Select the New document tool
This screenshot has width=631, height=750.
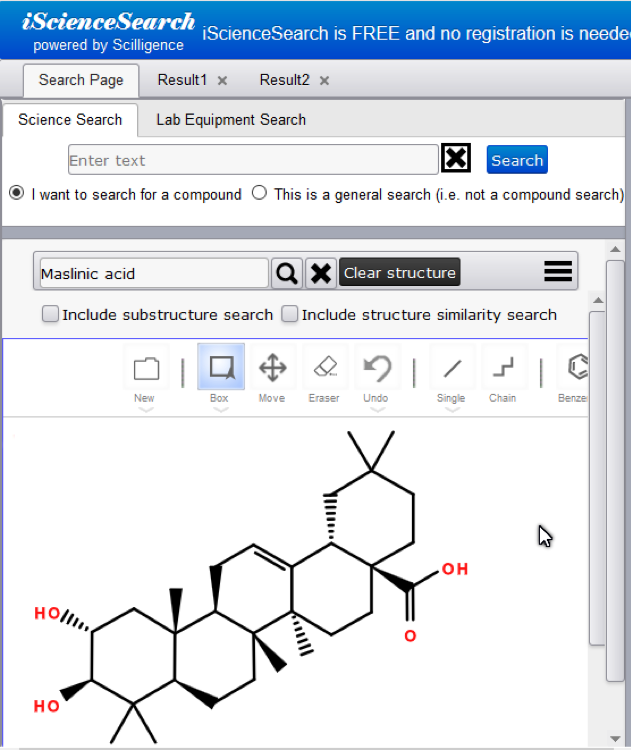tap(146, 368)
